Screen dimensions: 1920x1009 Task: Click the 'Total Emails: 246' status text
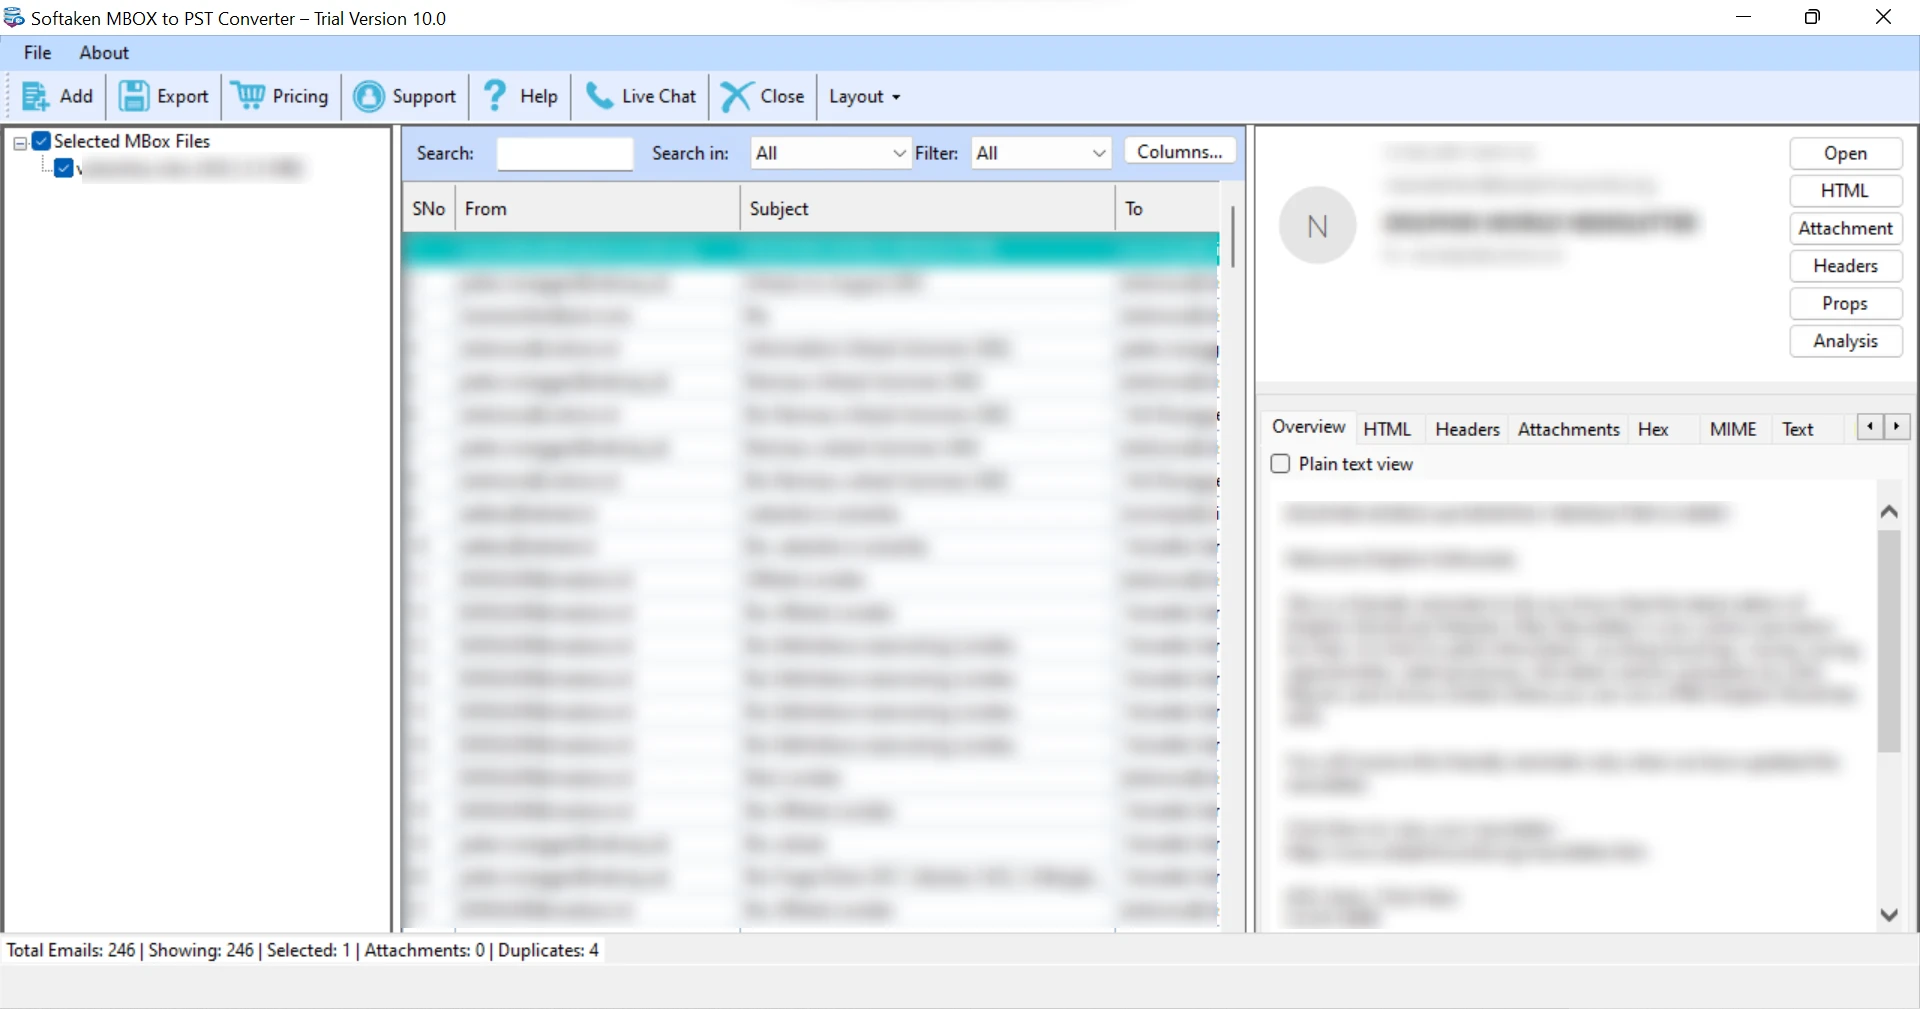point(71,950)
